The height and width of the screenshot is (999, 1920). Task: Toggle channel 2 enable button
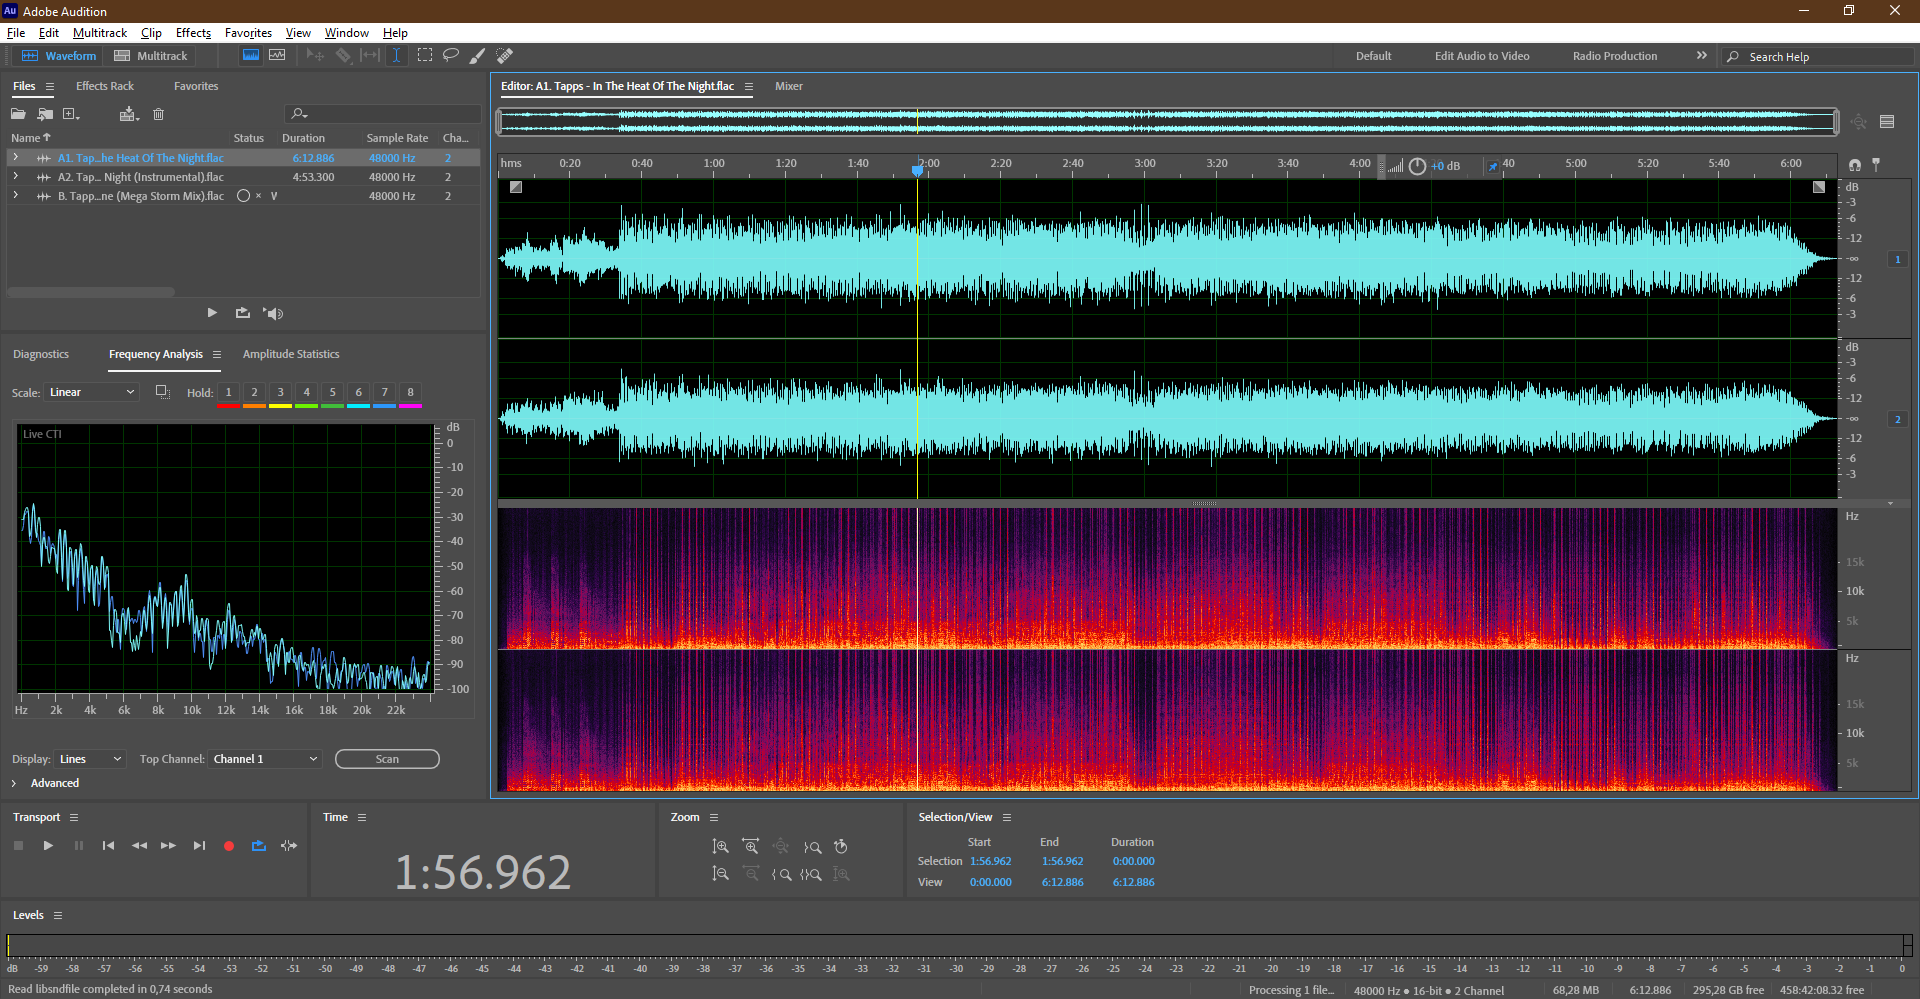pyautogui.click(x=1897, y=419)
